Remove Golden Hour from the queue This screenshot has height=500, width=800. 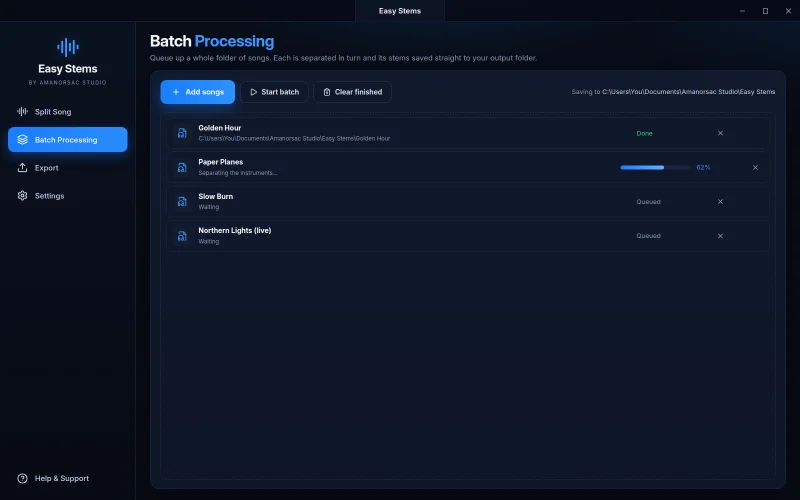tap(720, 133)
